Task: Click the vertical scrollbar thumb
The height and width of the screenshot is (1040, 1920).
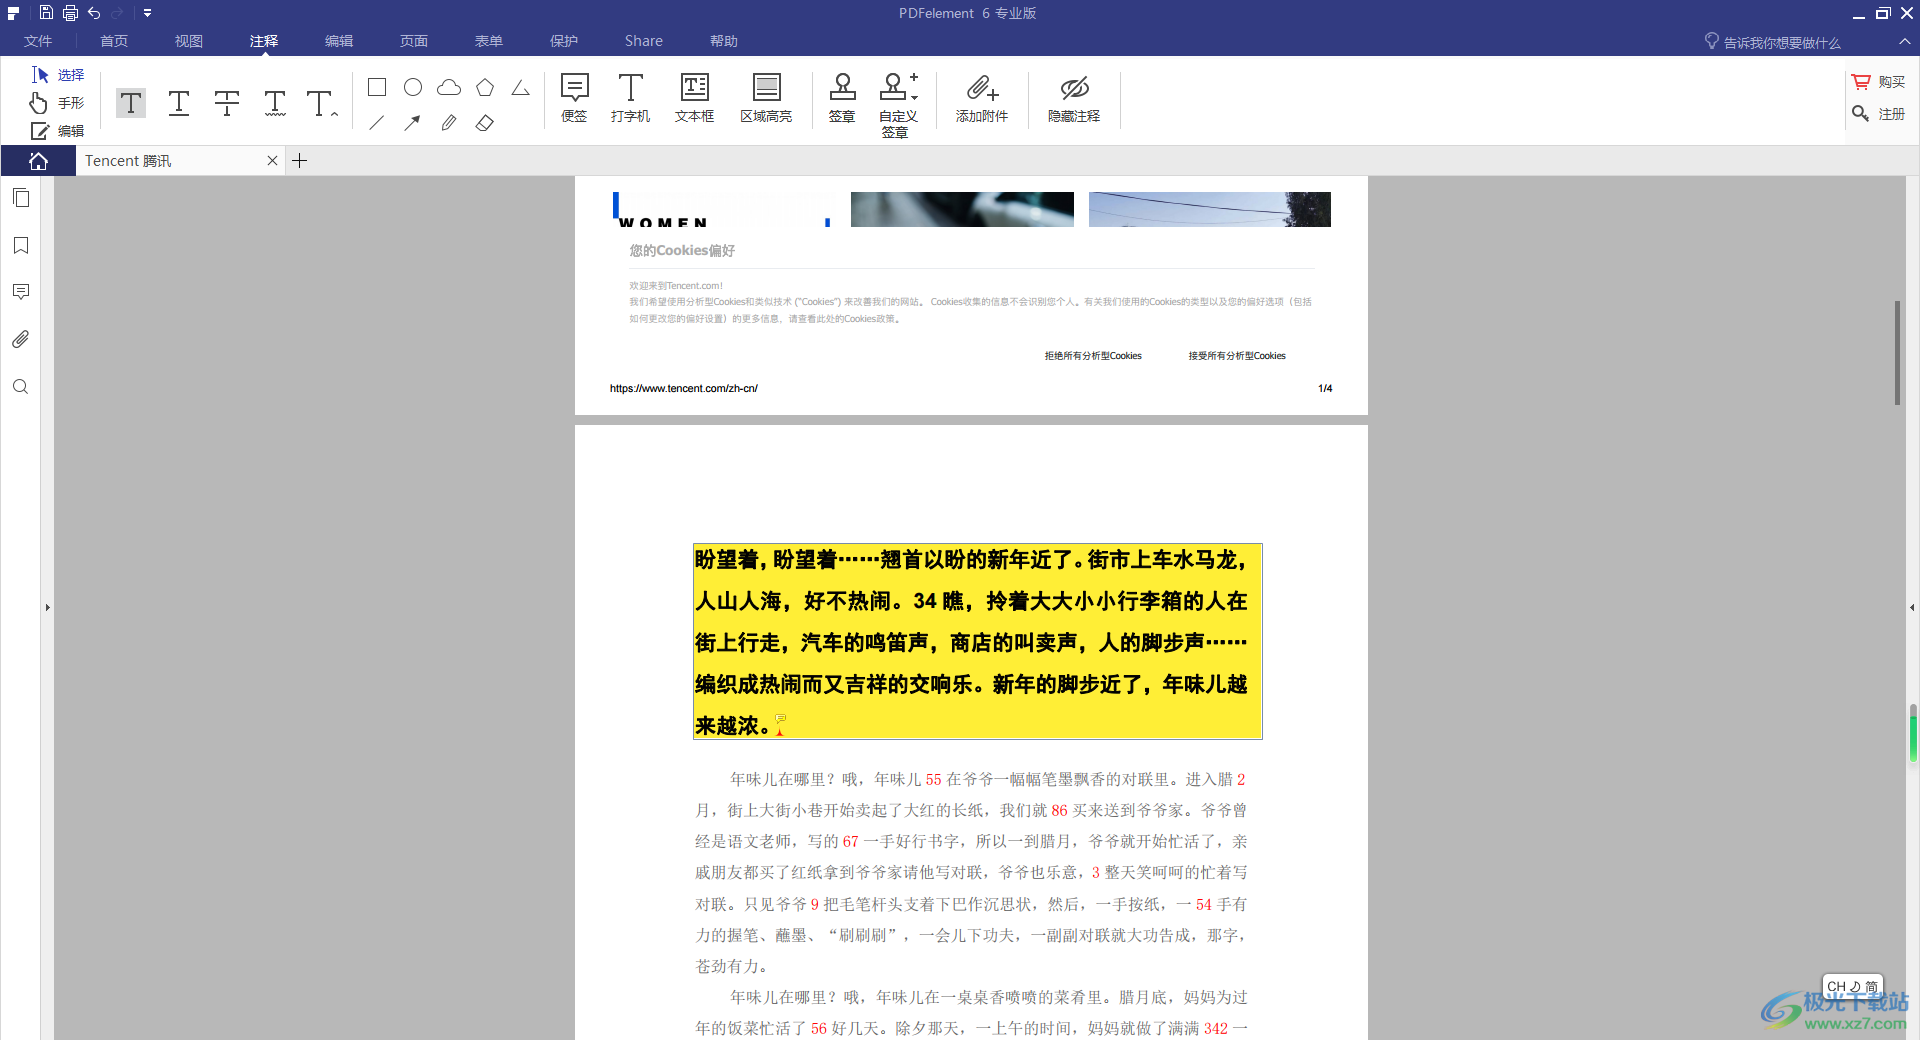Action: [1897, 352]
